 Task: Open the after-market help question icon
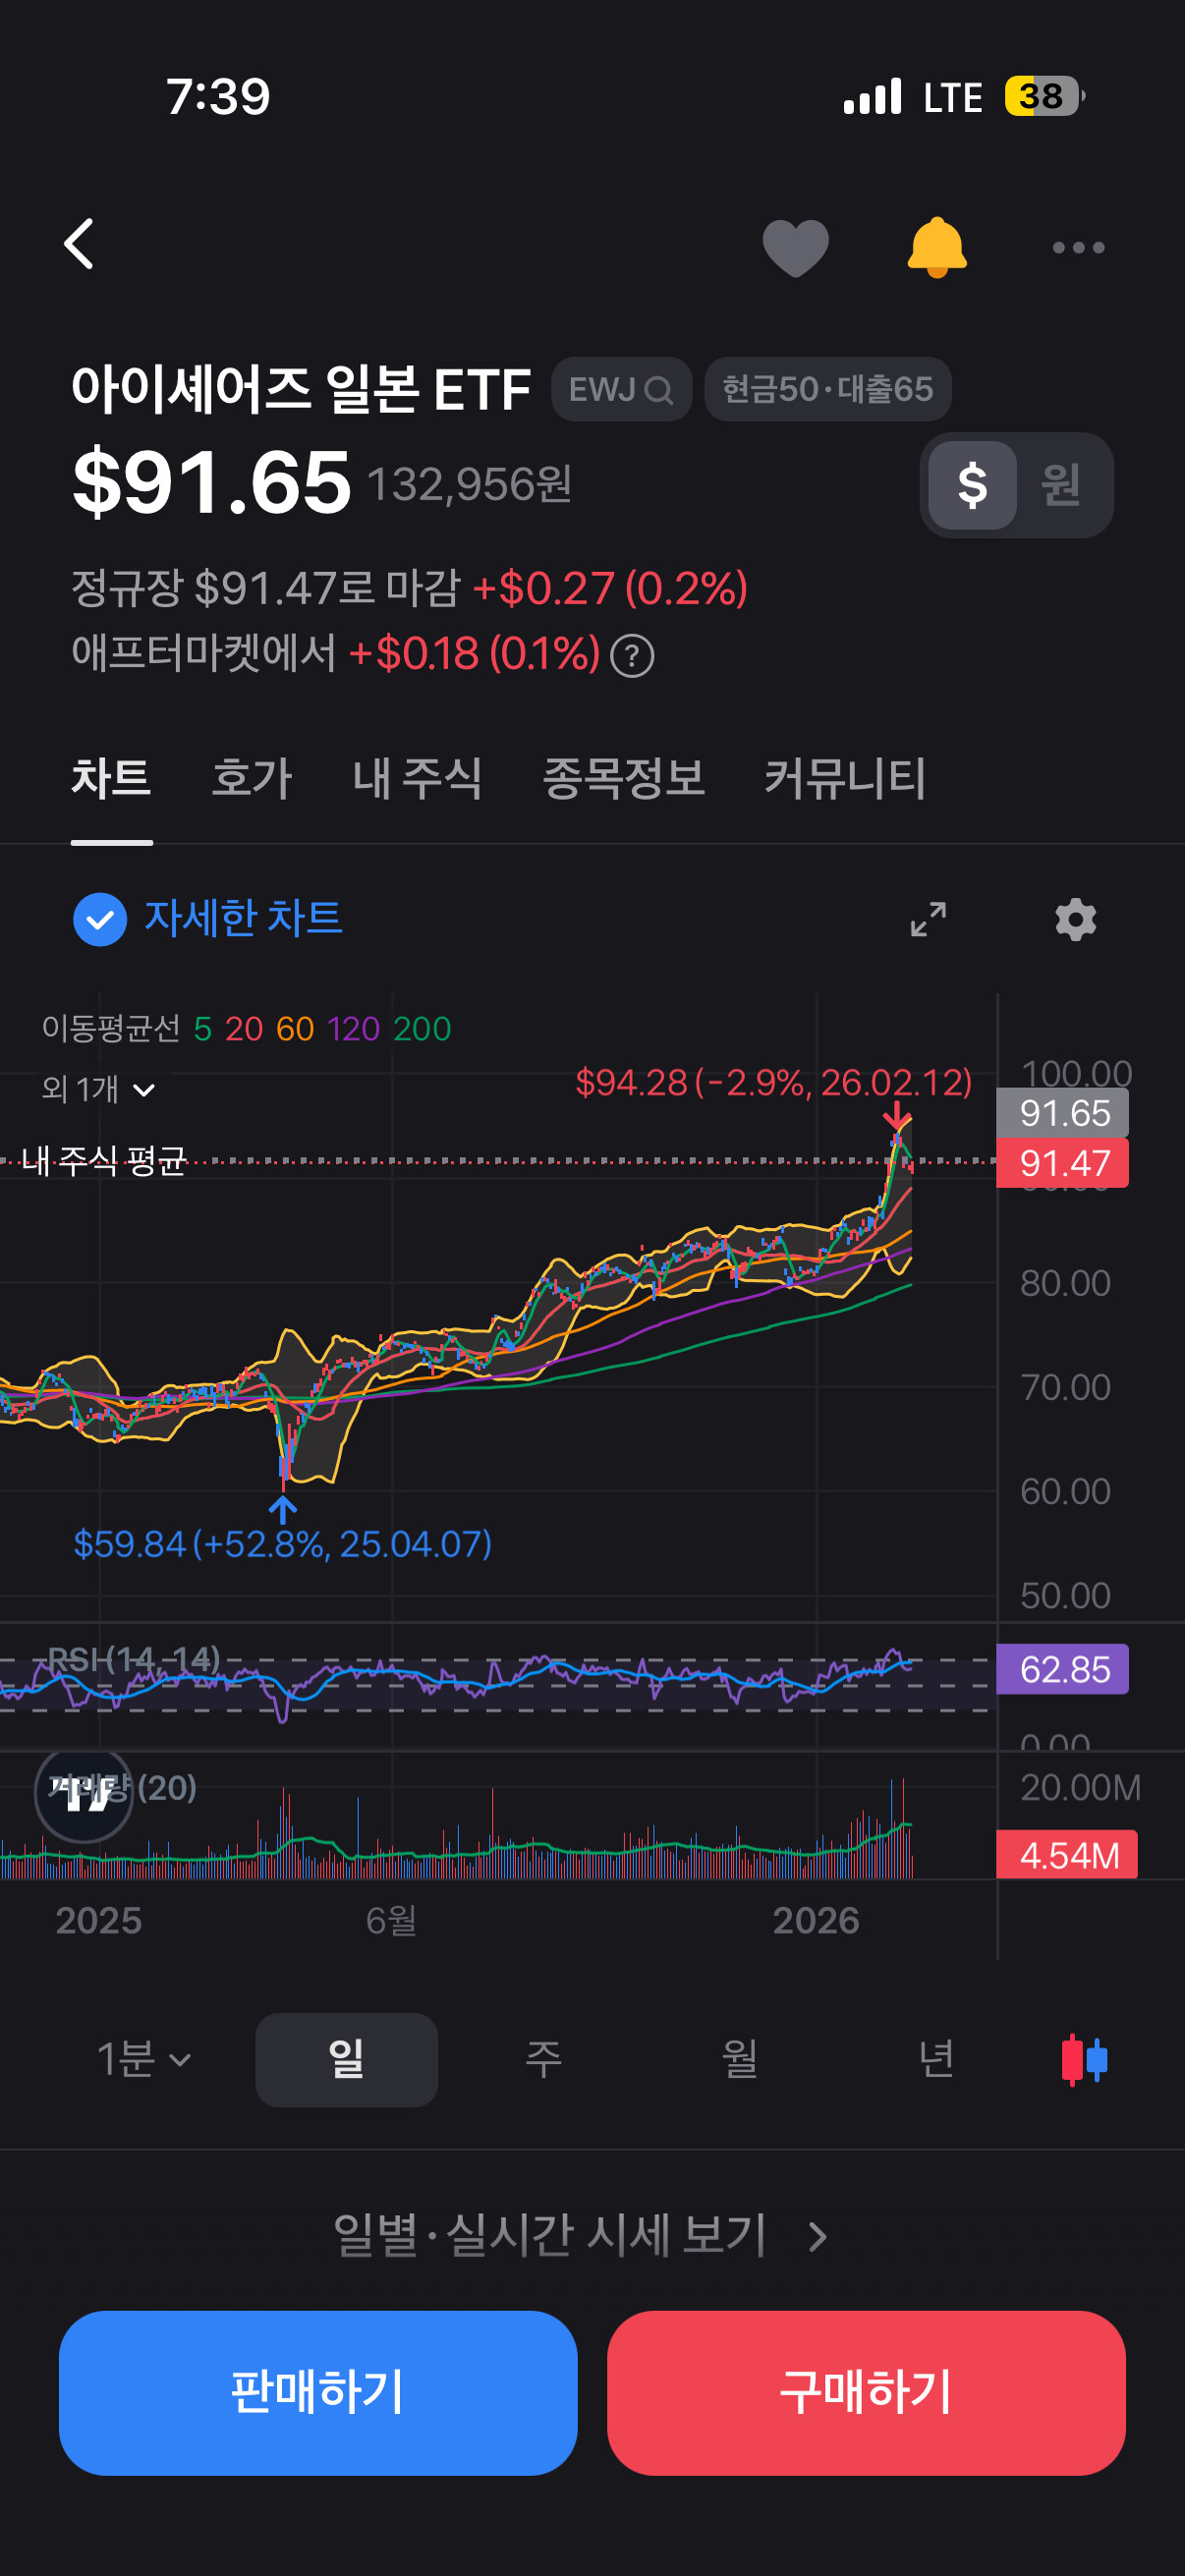tap(632, 656)
